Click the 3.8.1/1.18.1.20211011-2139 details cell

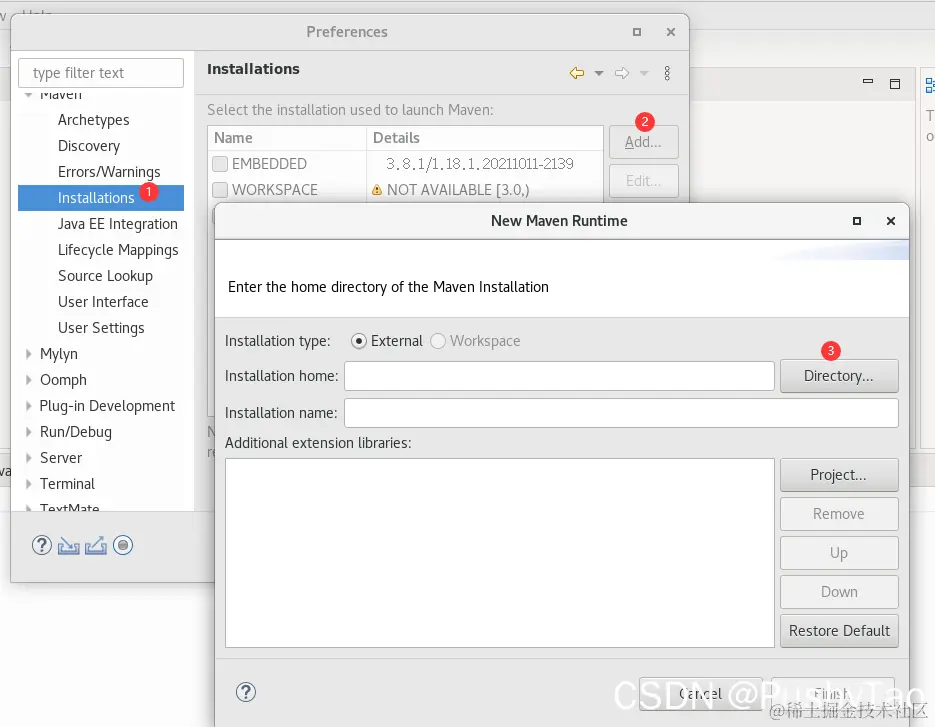tap(479, 164)
